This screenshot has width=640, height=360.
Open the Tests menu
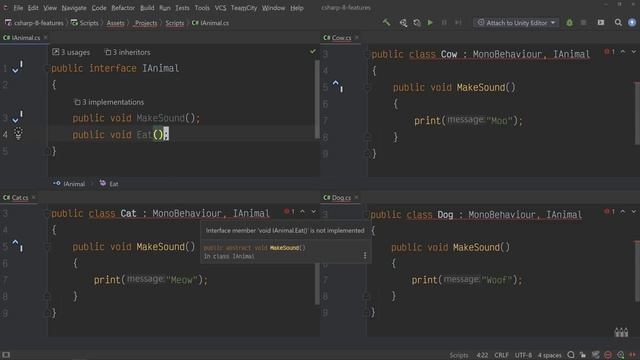pyautogui.click(x=182, y=8)
